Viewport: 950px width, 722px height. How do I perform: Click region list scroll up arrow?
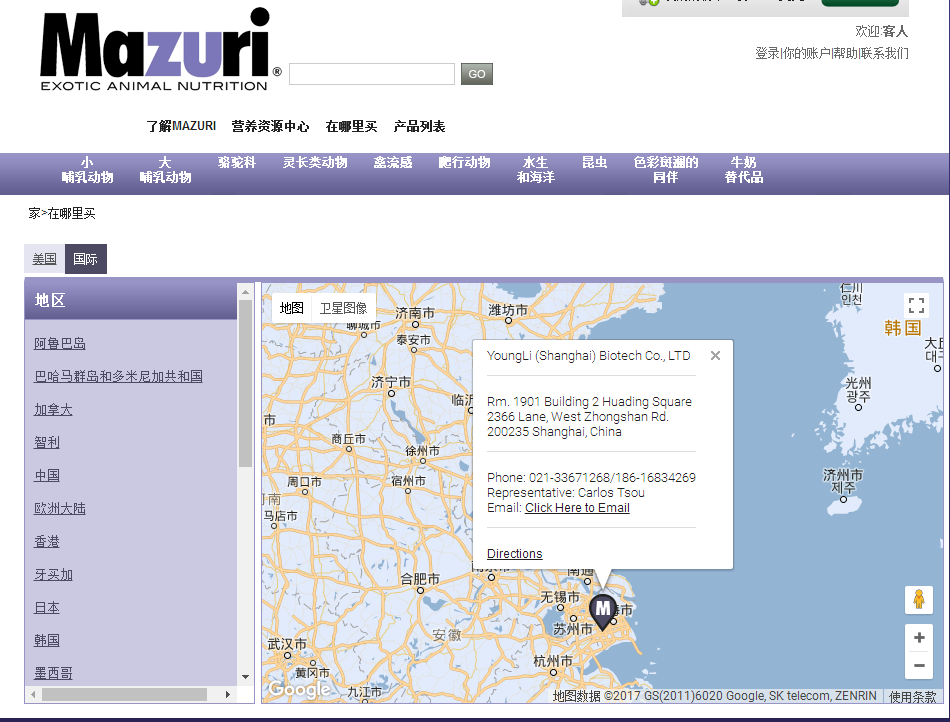pyautogui.click(x=245, y=292)
